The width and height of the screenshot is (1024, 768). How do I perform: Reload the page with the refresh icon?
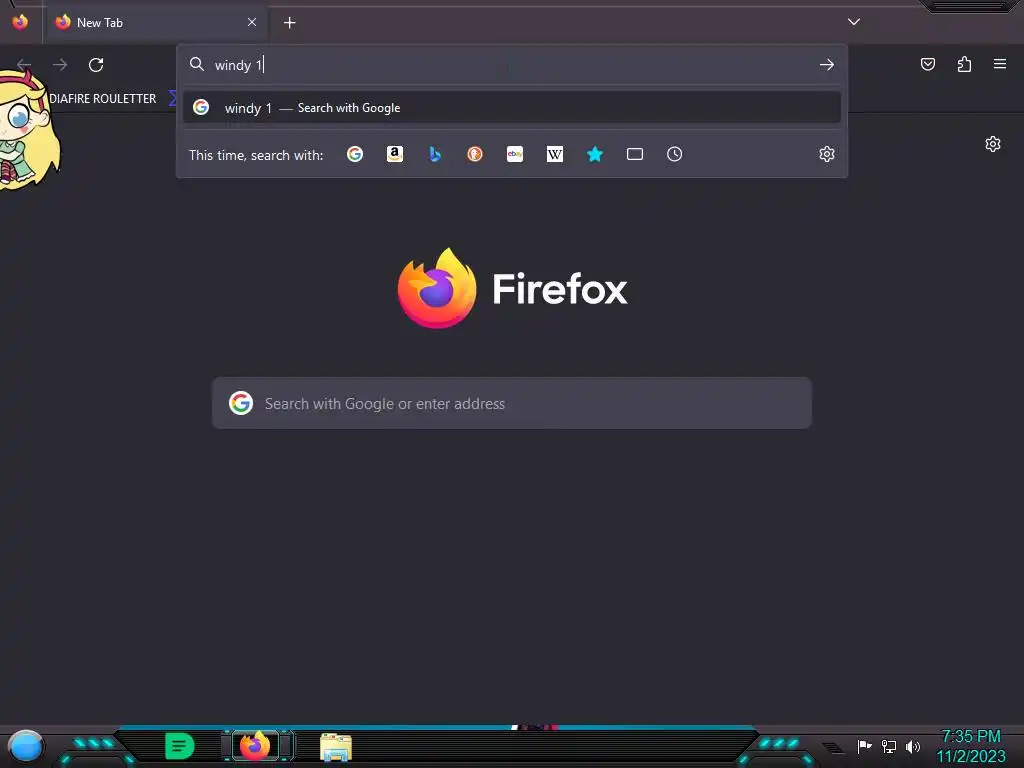[96, 65]
